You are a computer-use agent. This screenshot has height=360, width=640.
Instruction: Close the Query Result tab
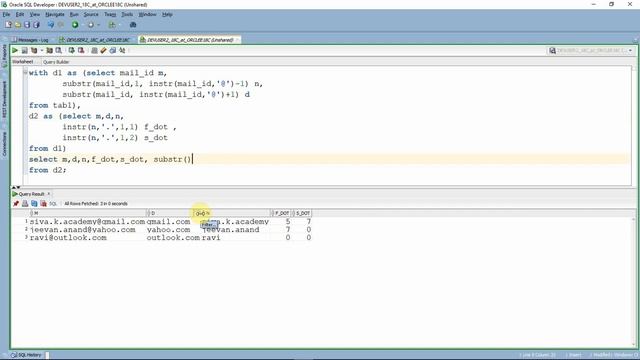point(49,194)
